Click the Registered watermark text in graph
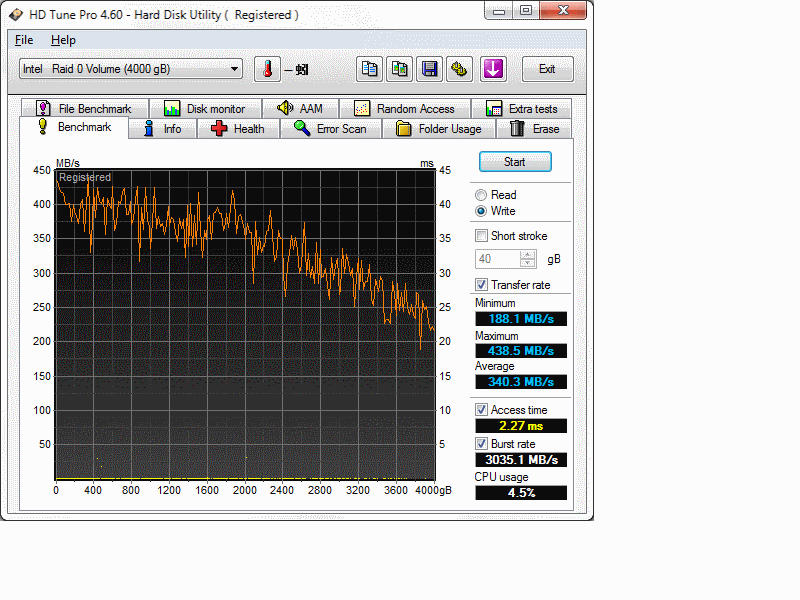The width and height of the screenshot is (800, 600). pos(85,177)
